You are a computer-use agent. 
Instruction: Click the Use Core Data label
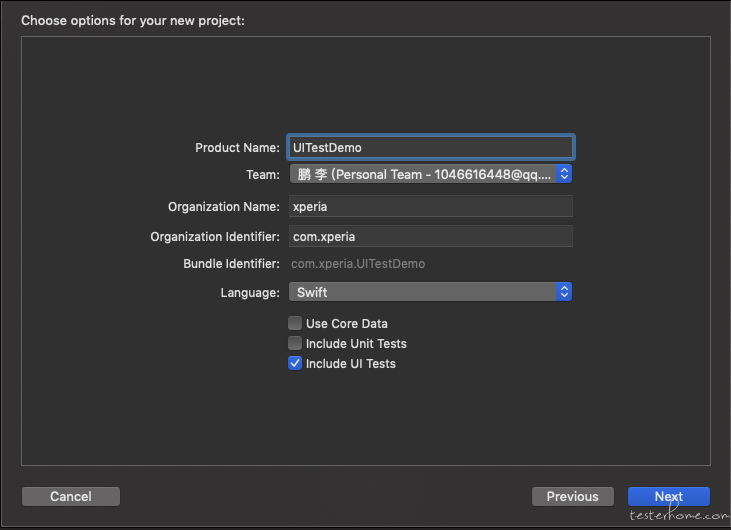(346, 324)
